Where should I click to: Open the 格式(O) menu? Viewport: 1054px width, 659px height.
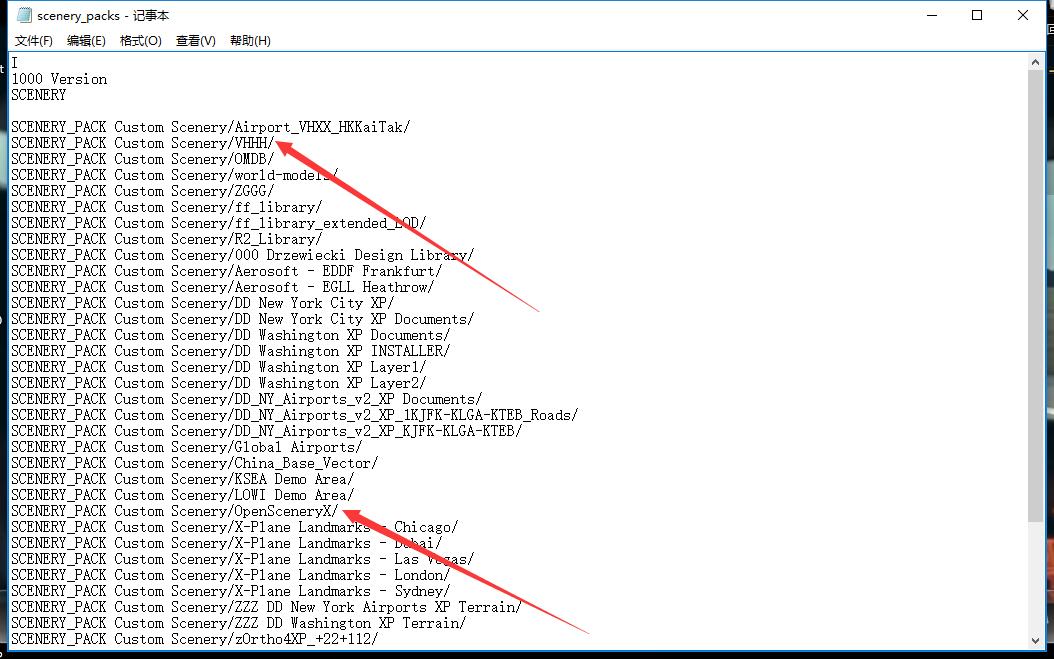pos(140,41)
